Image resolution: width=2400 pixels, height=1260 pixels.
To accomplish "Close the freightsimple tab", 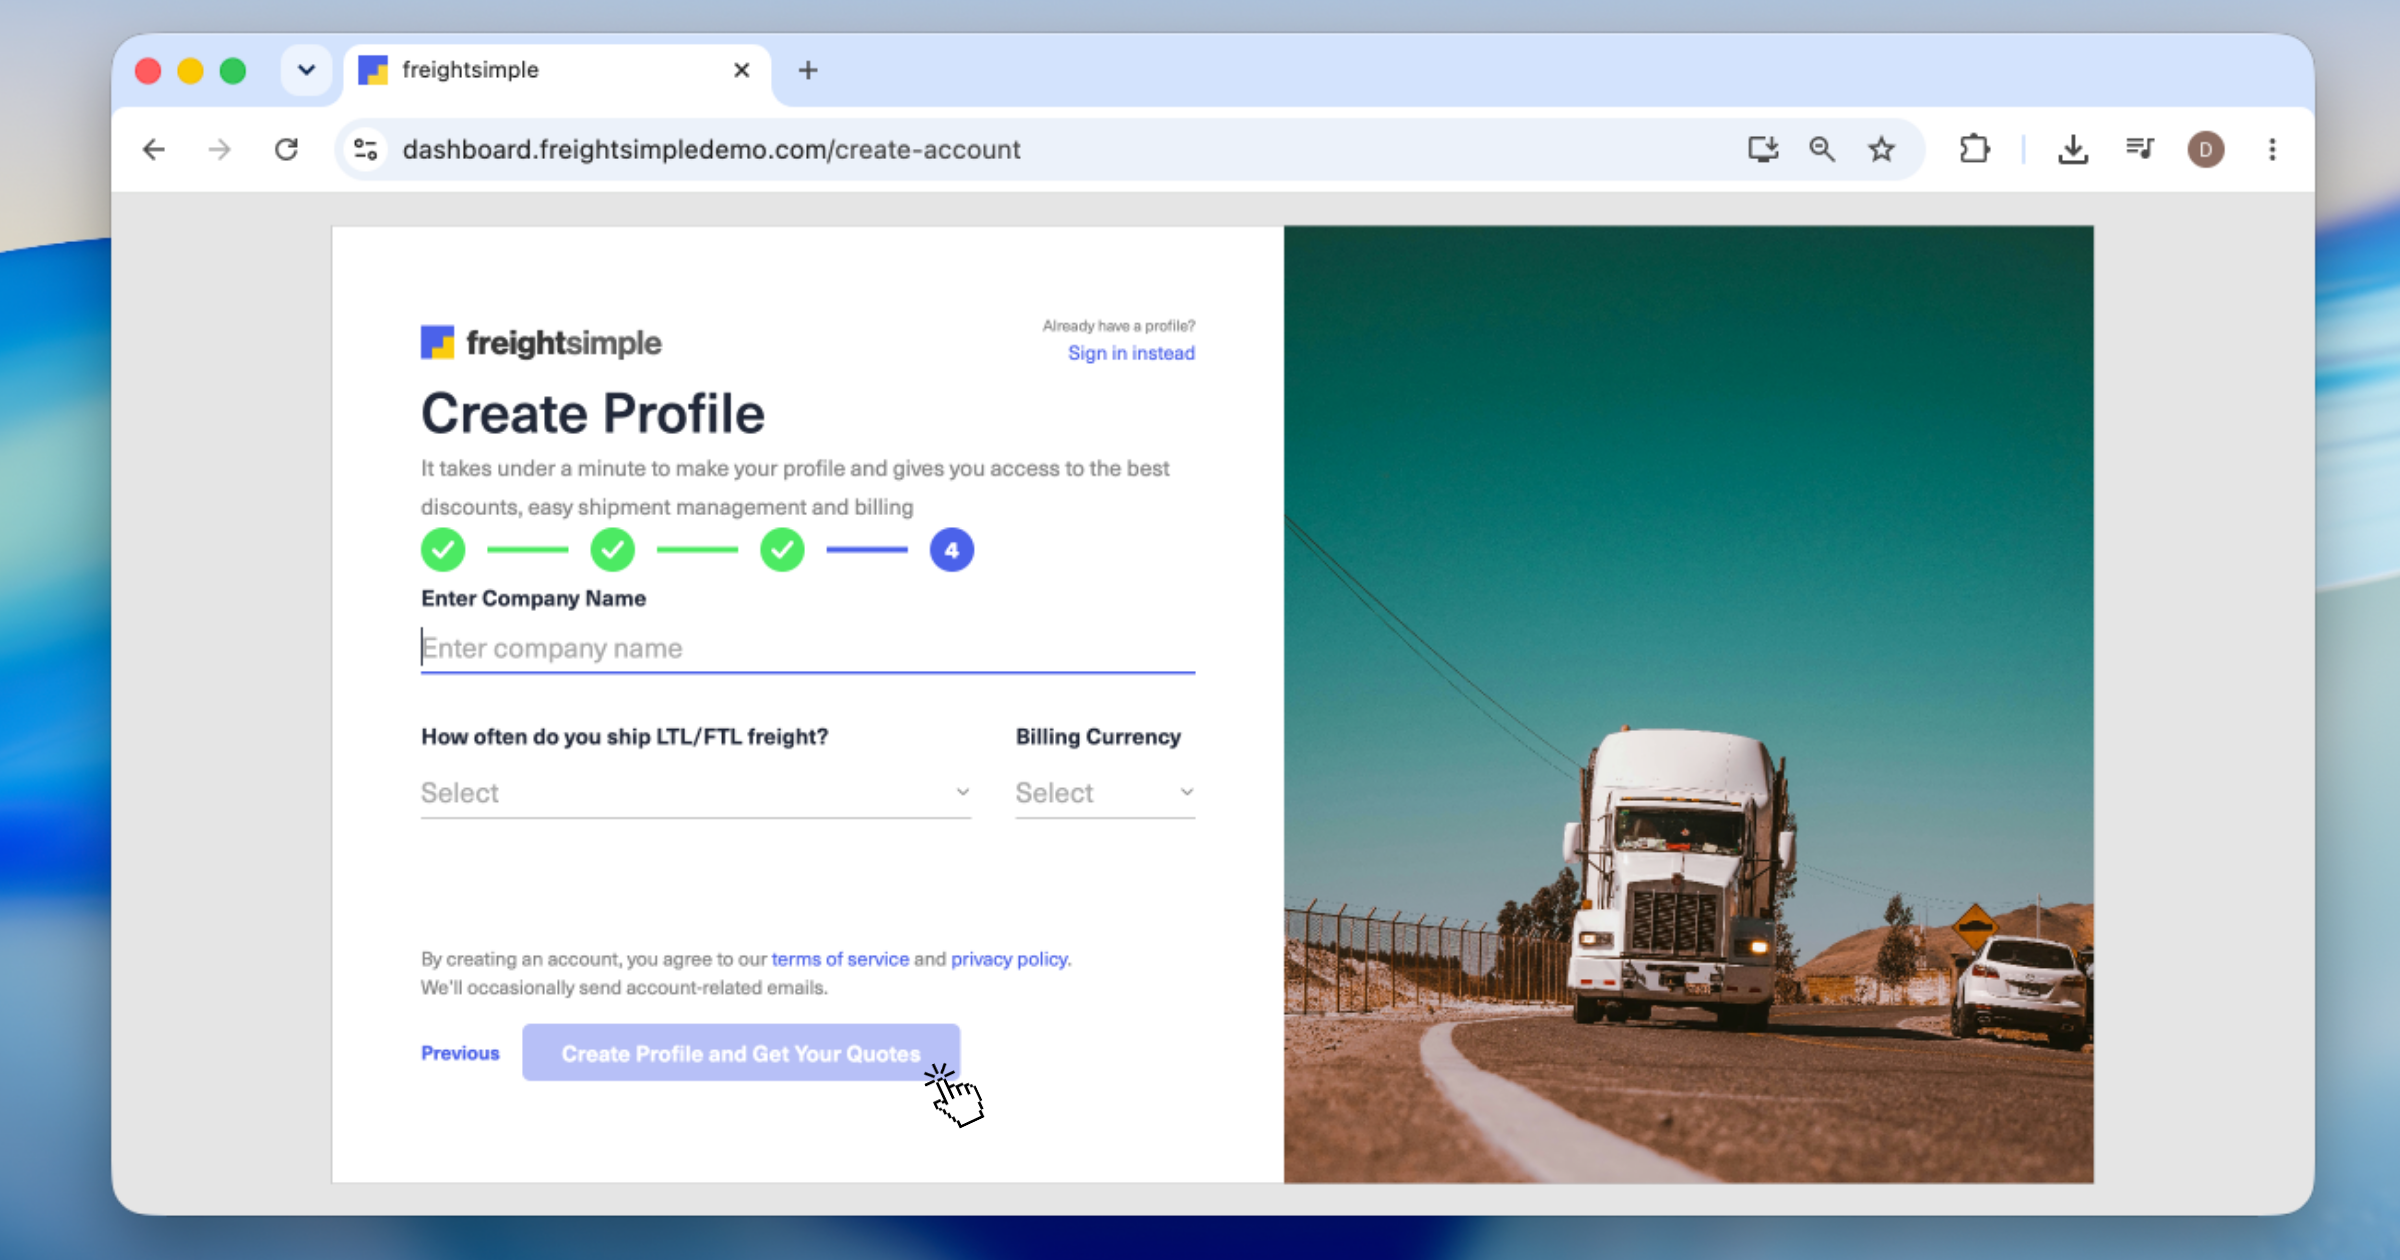I will pos(741,70).
